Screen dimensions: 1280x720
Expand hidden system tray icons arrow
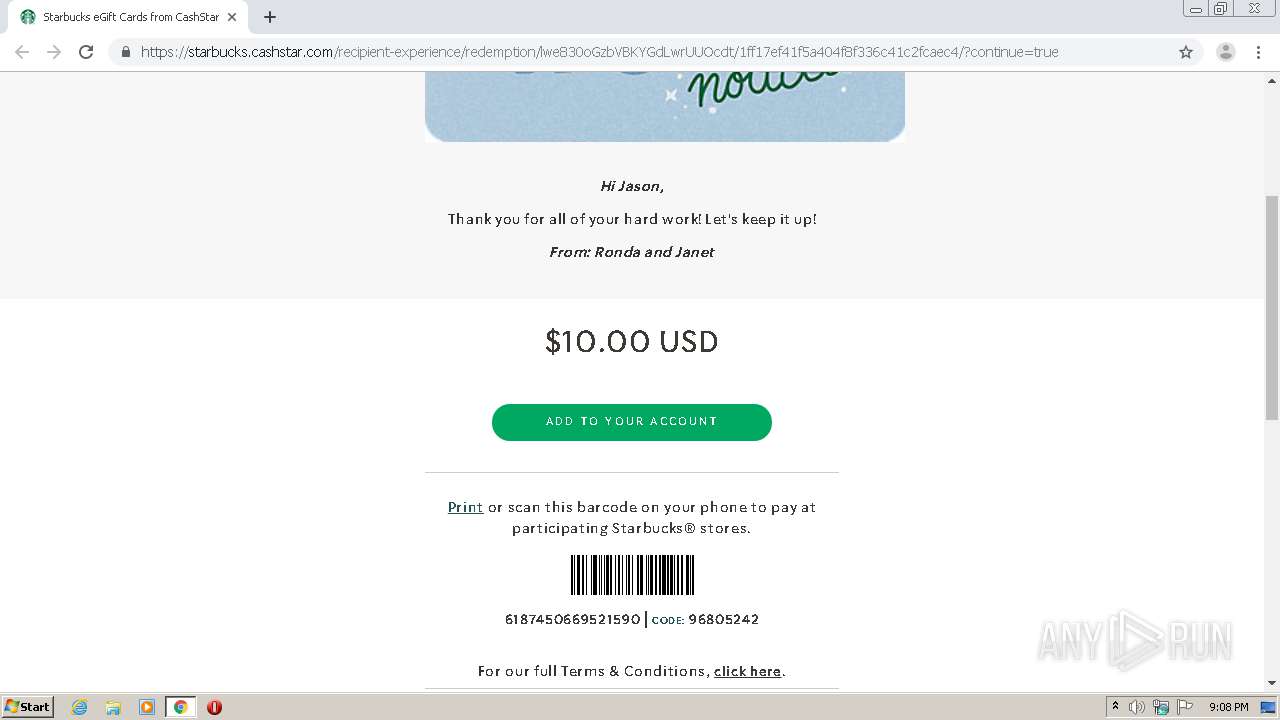point(1115,706)
